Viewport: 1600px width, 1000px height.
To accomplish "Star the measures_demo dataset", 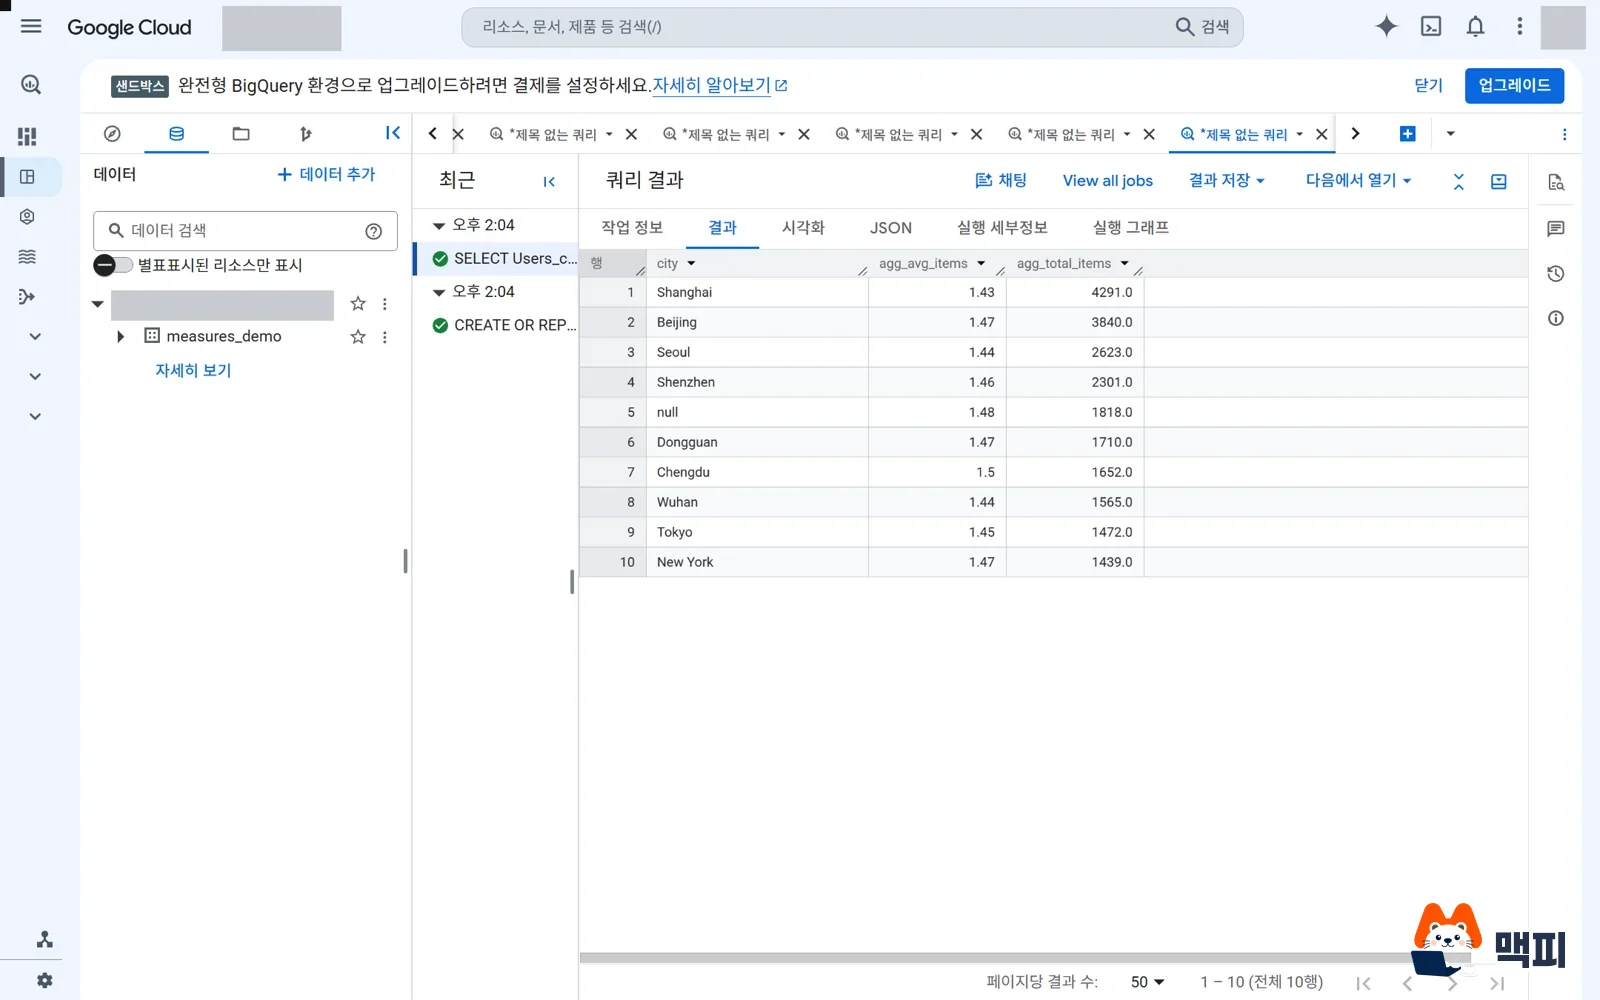I will tap(358, 337).
